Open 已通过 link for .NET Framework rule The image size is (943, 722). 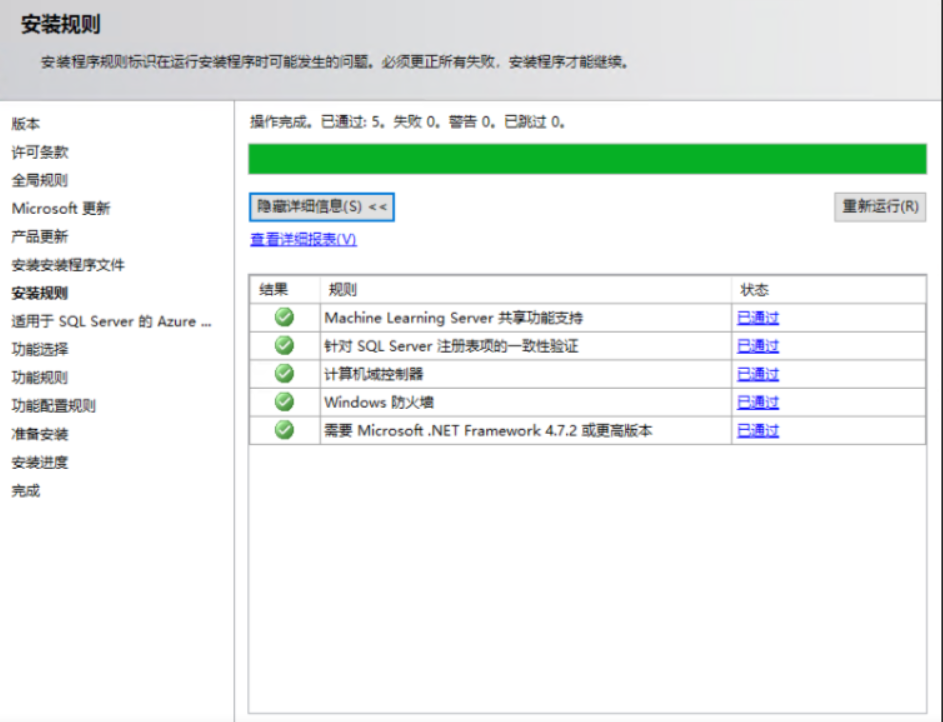pos(758,430)
